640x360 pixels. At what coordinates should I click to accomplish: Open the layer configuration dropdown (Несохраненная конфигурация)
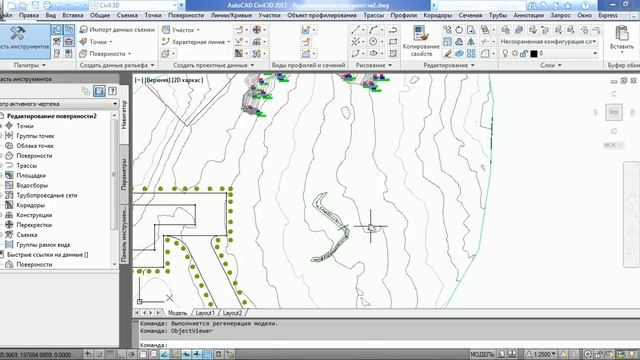[549, 42]
